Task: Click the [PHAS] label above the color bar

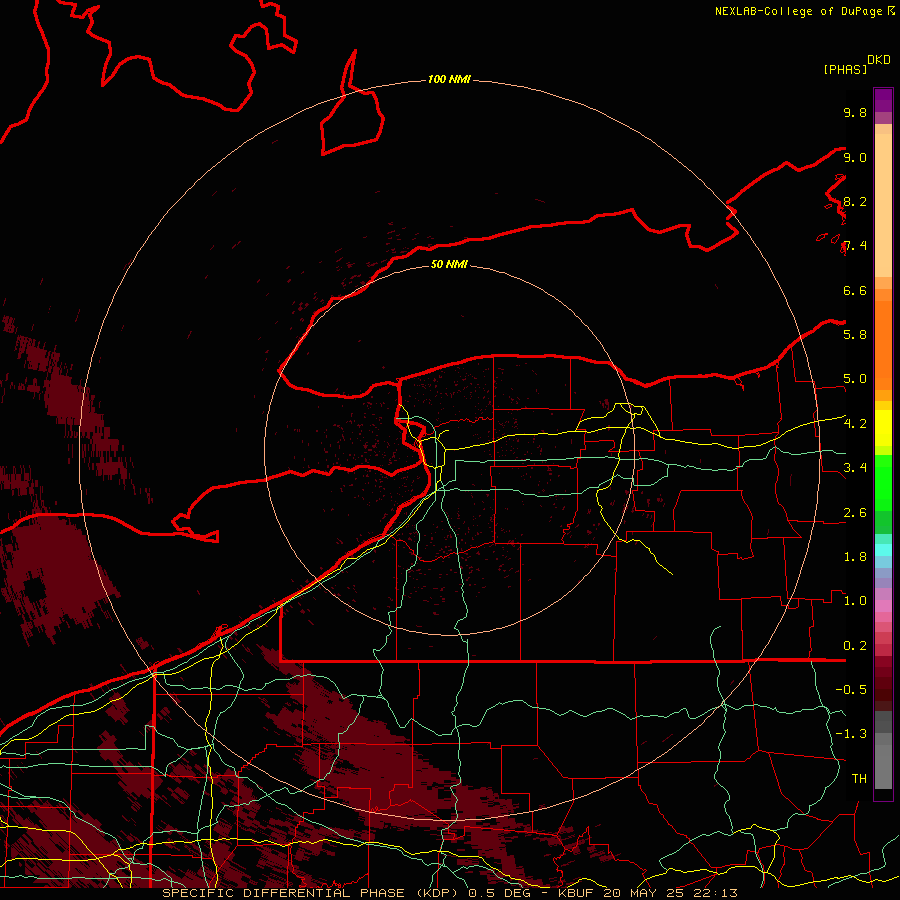Action: (845, 70)
